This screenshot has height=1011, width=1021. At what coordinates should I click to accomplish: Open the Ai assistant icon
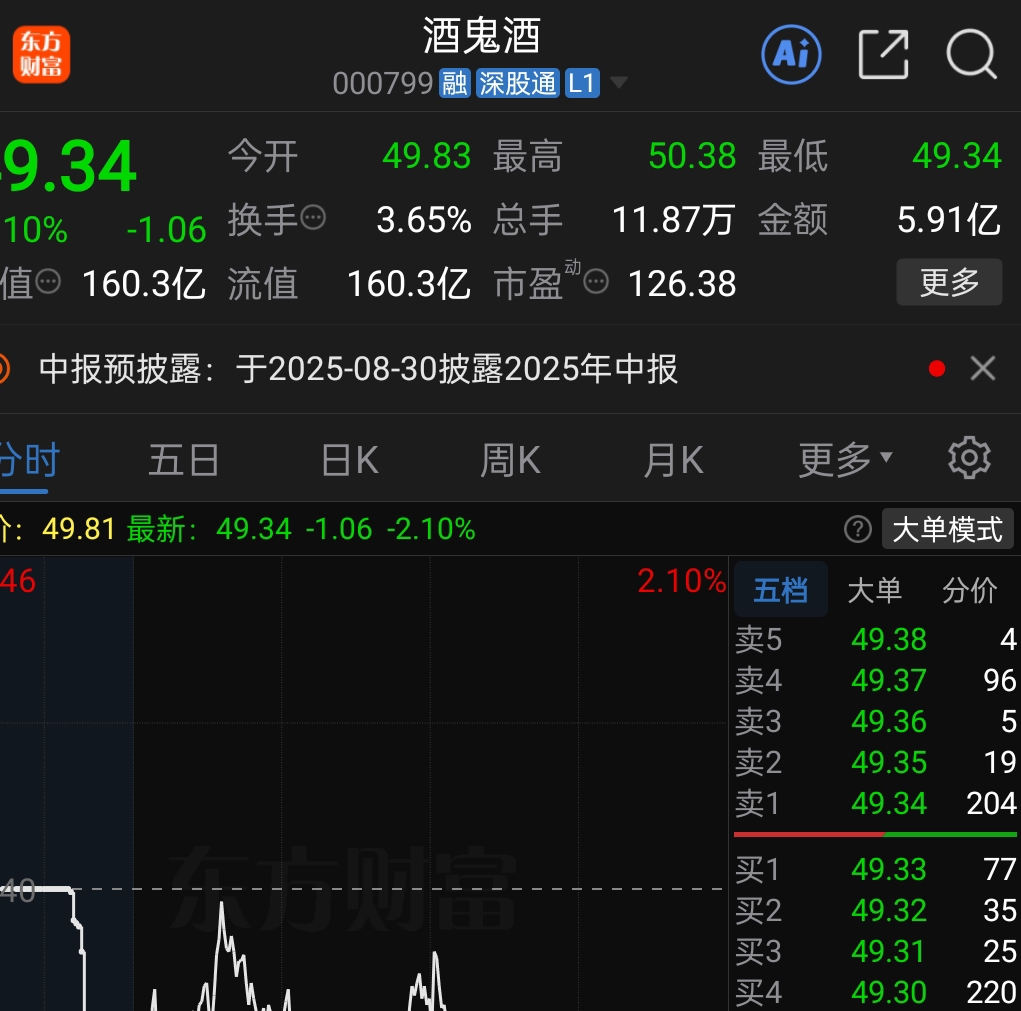point(791,54)
